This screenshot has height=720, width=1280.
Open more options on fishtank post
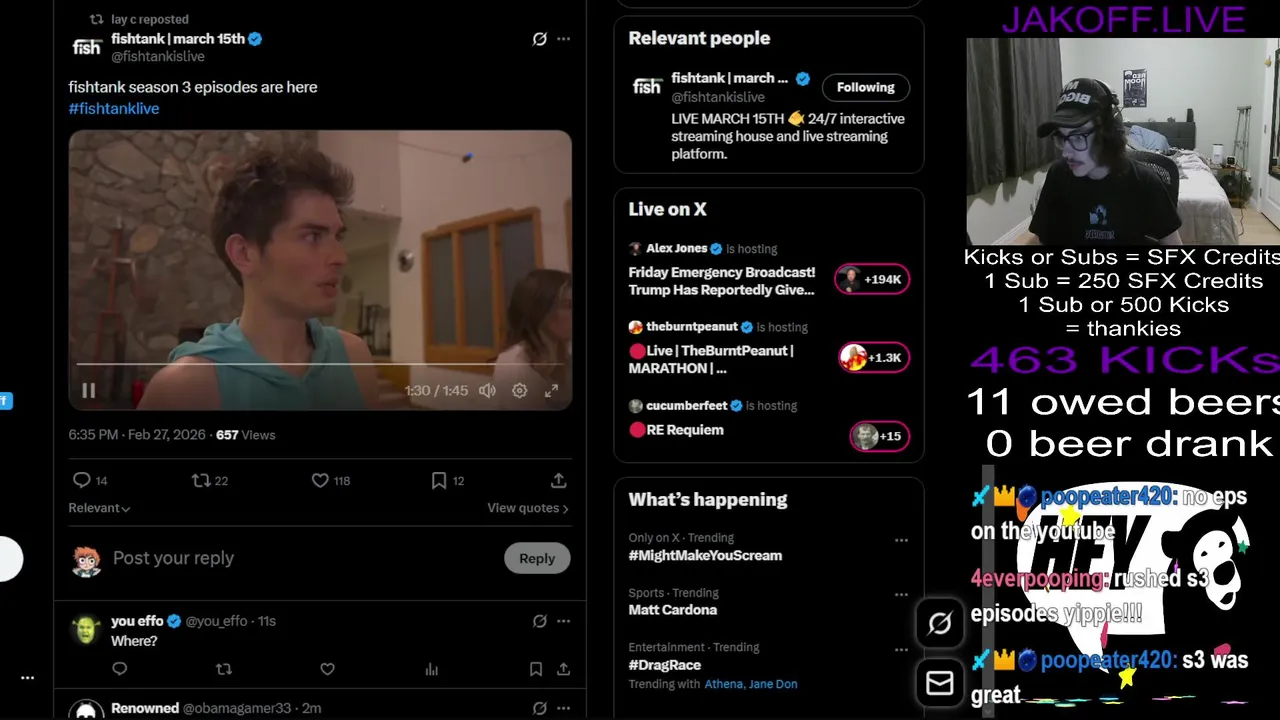[564, 39]
